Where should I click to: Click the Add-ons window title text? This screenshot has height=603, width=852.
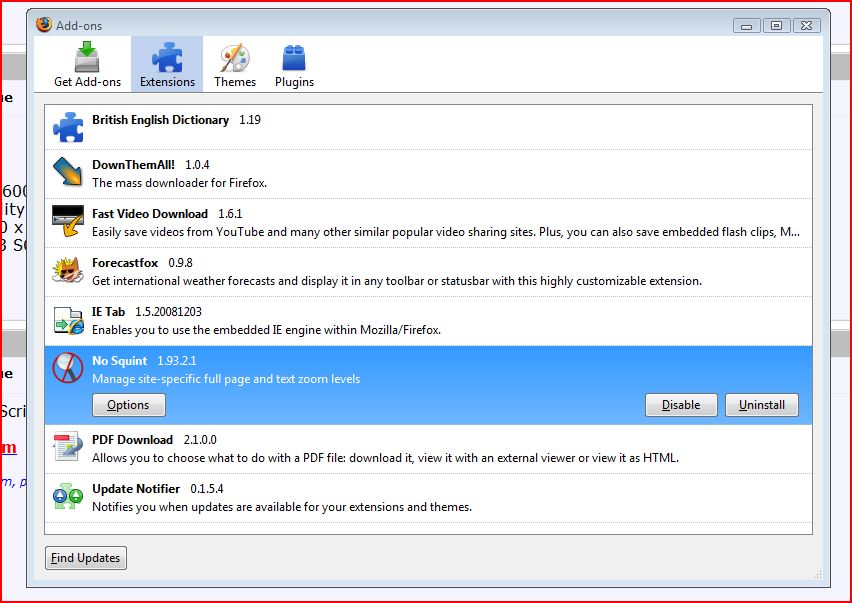[x=79, y=26]
